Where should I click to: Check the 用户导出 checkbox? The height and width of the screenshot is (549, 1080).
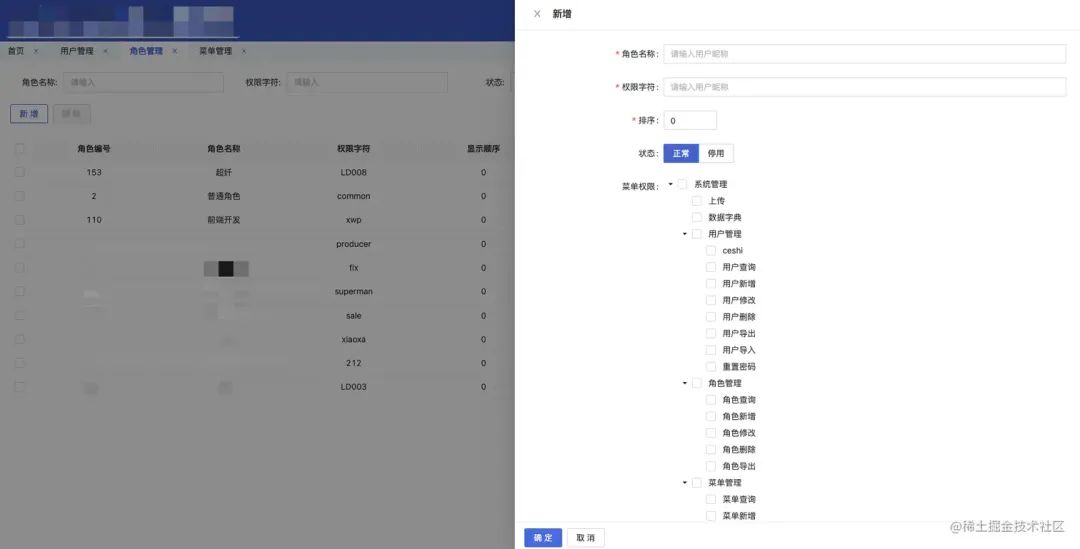point(711,333)
